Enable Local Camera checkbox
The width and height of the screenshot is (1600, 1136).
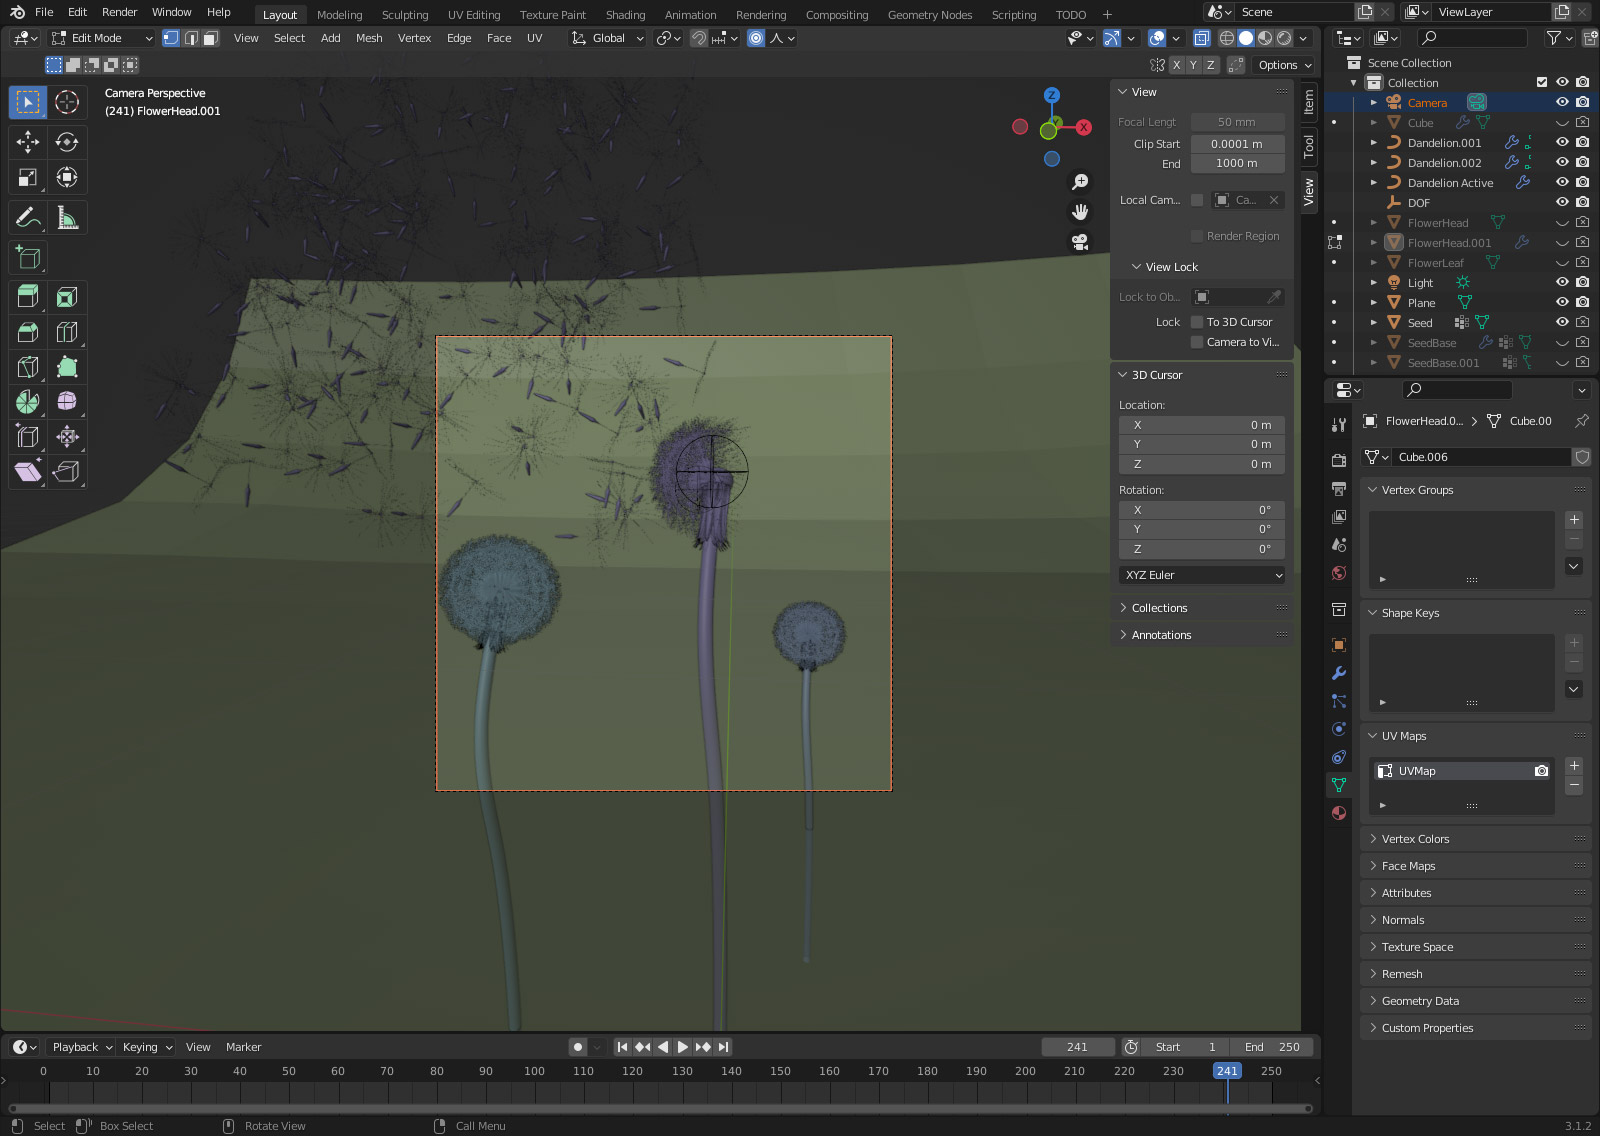tap(1197, 200)
